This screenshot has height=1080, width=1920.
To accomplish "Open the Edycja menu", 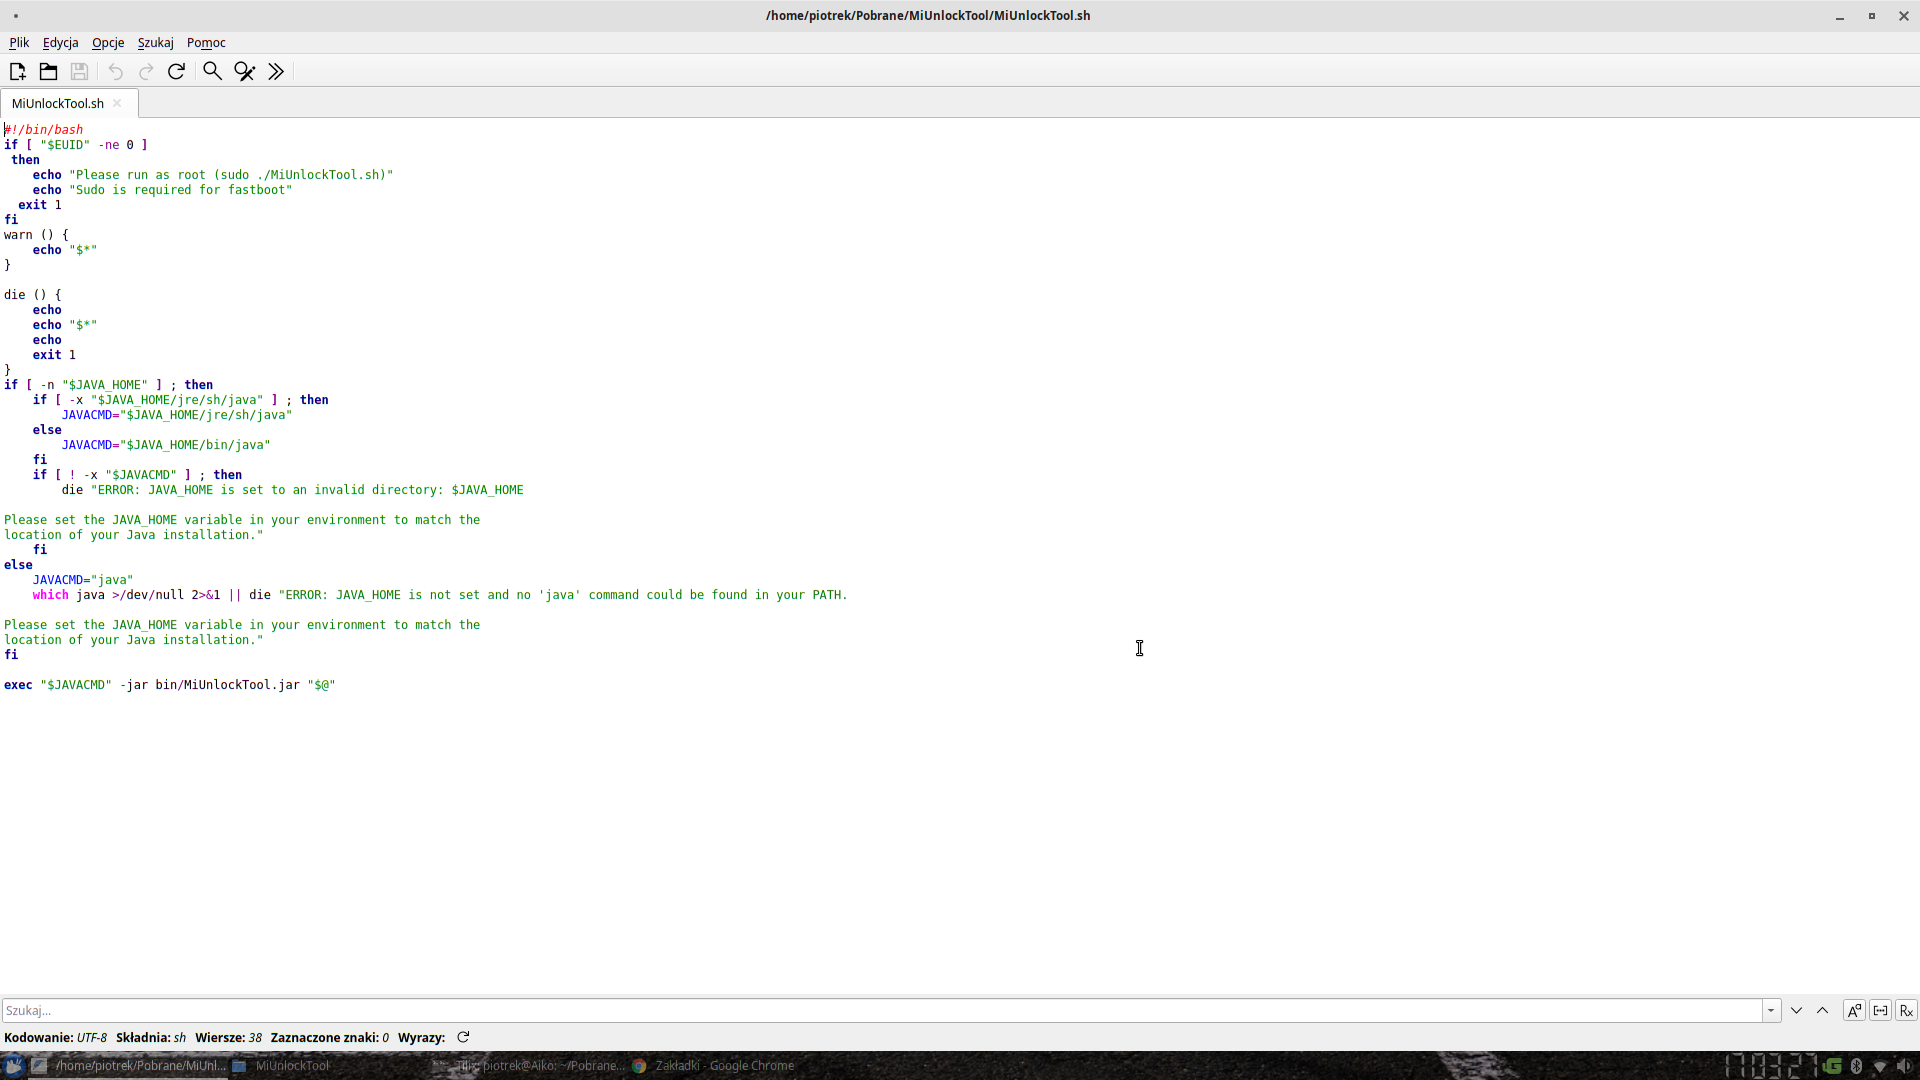I will click(x=60, y=42).
